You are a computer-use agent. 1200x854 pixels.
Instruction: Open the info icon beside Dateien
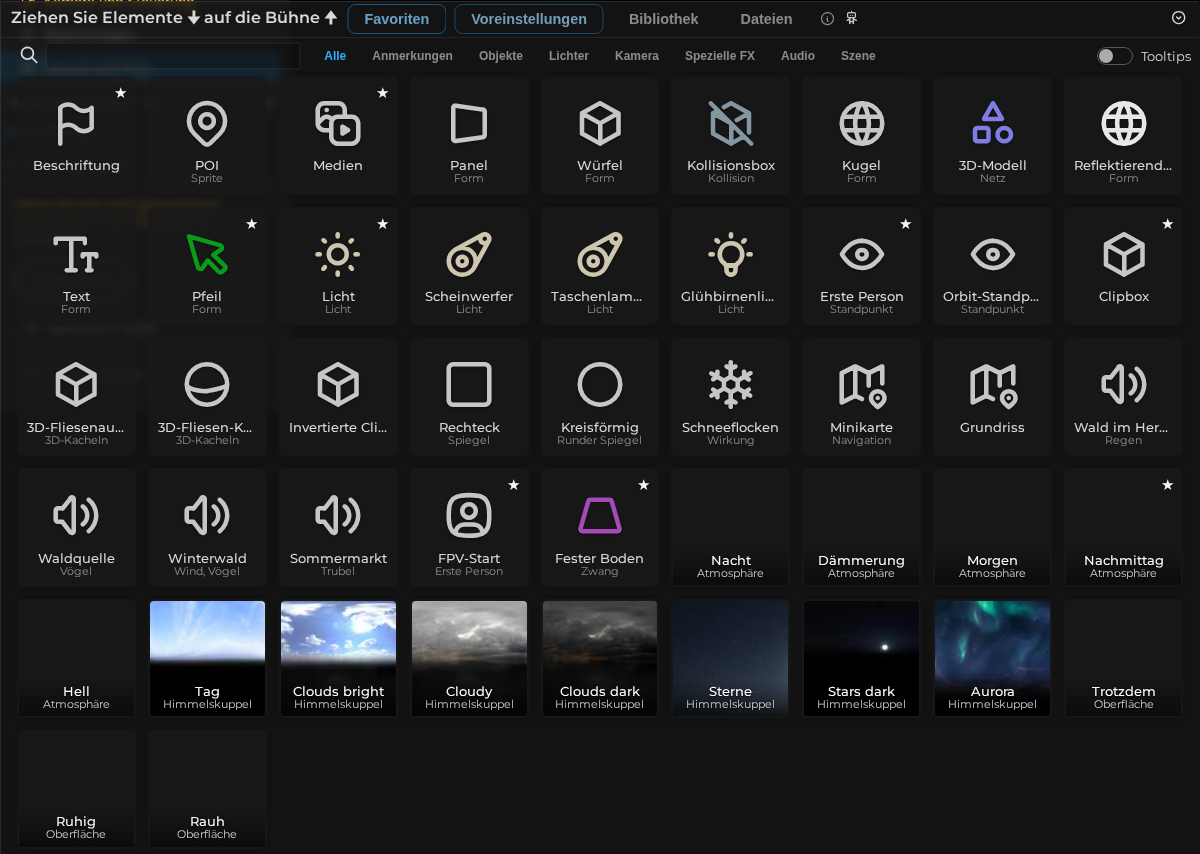[x=827, y=19]
